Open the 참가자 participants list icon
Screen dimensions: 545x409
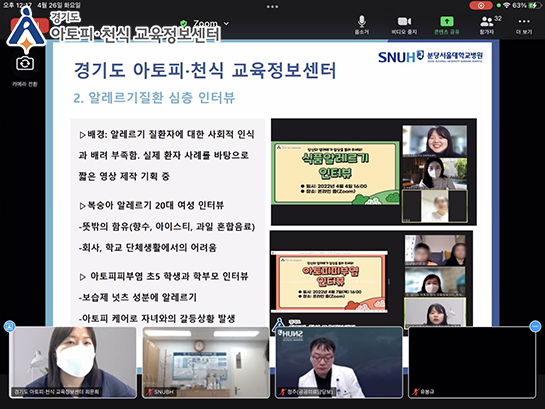(x=487, y=22)
